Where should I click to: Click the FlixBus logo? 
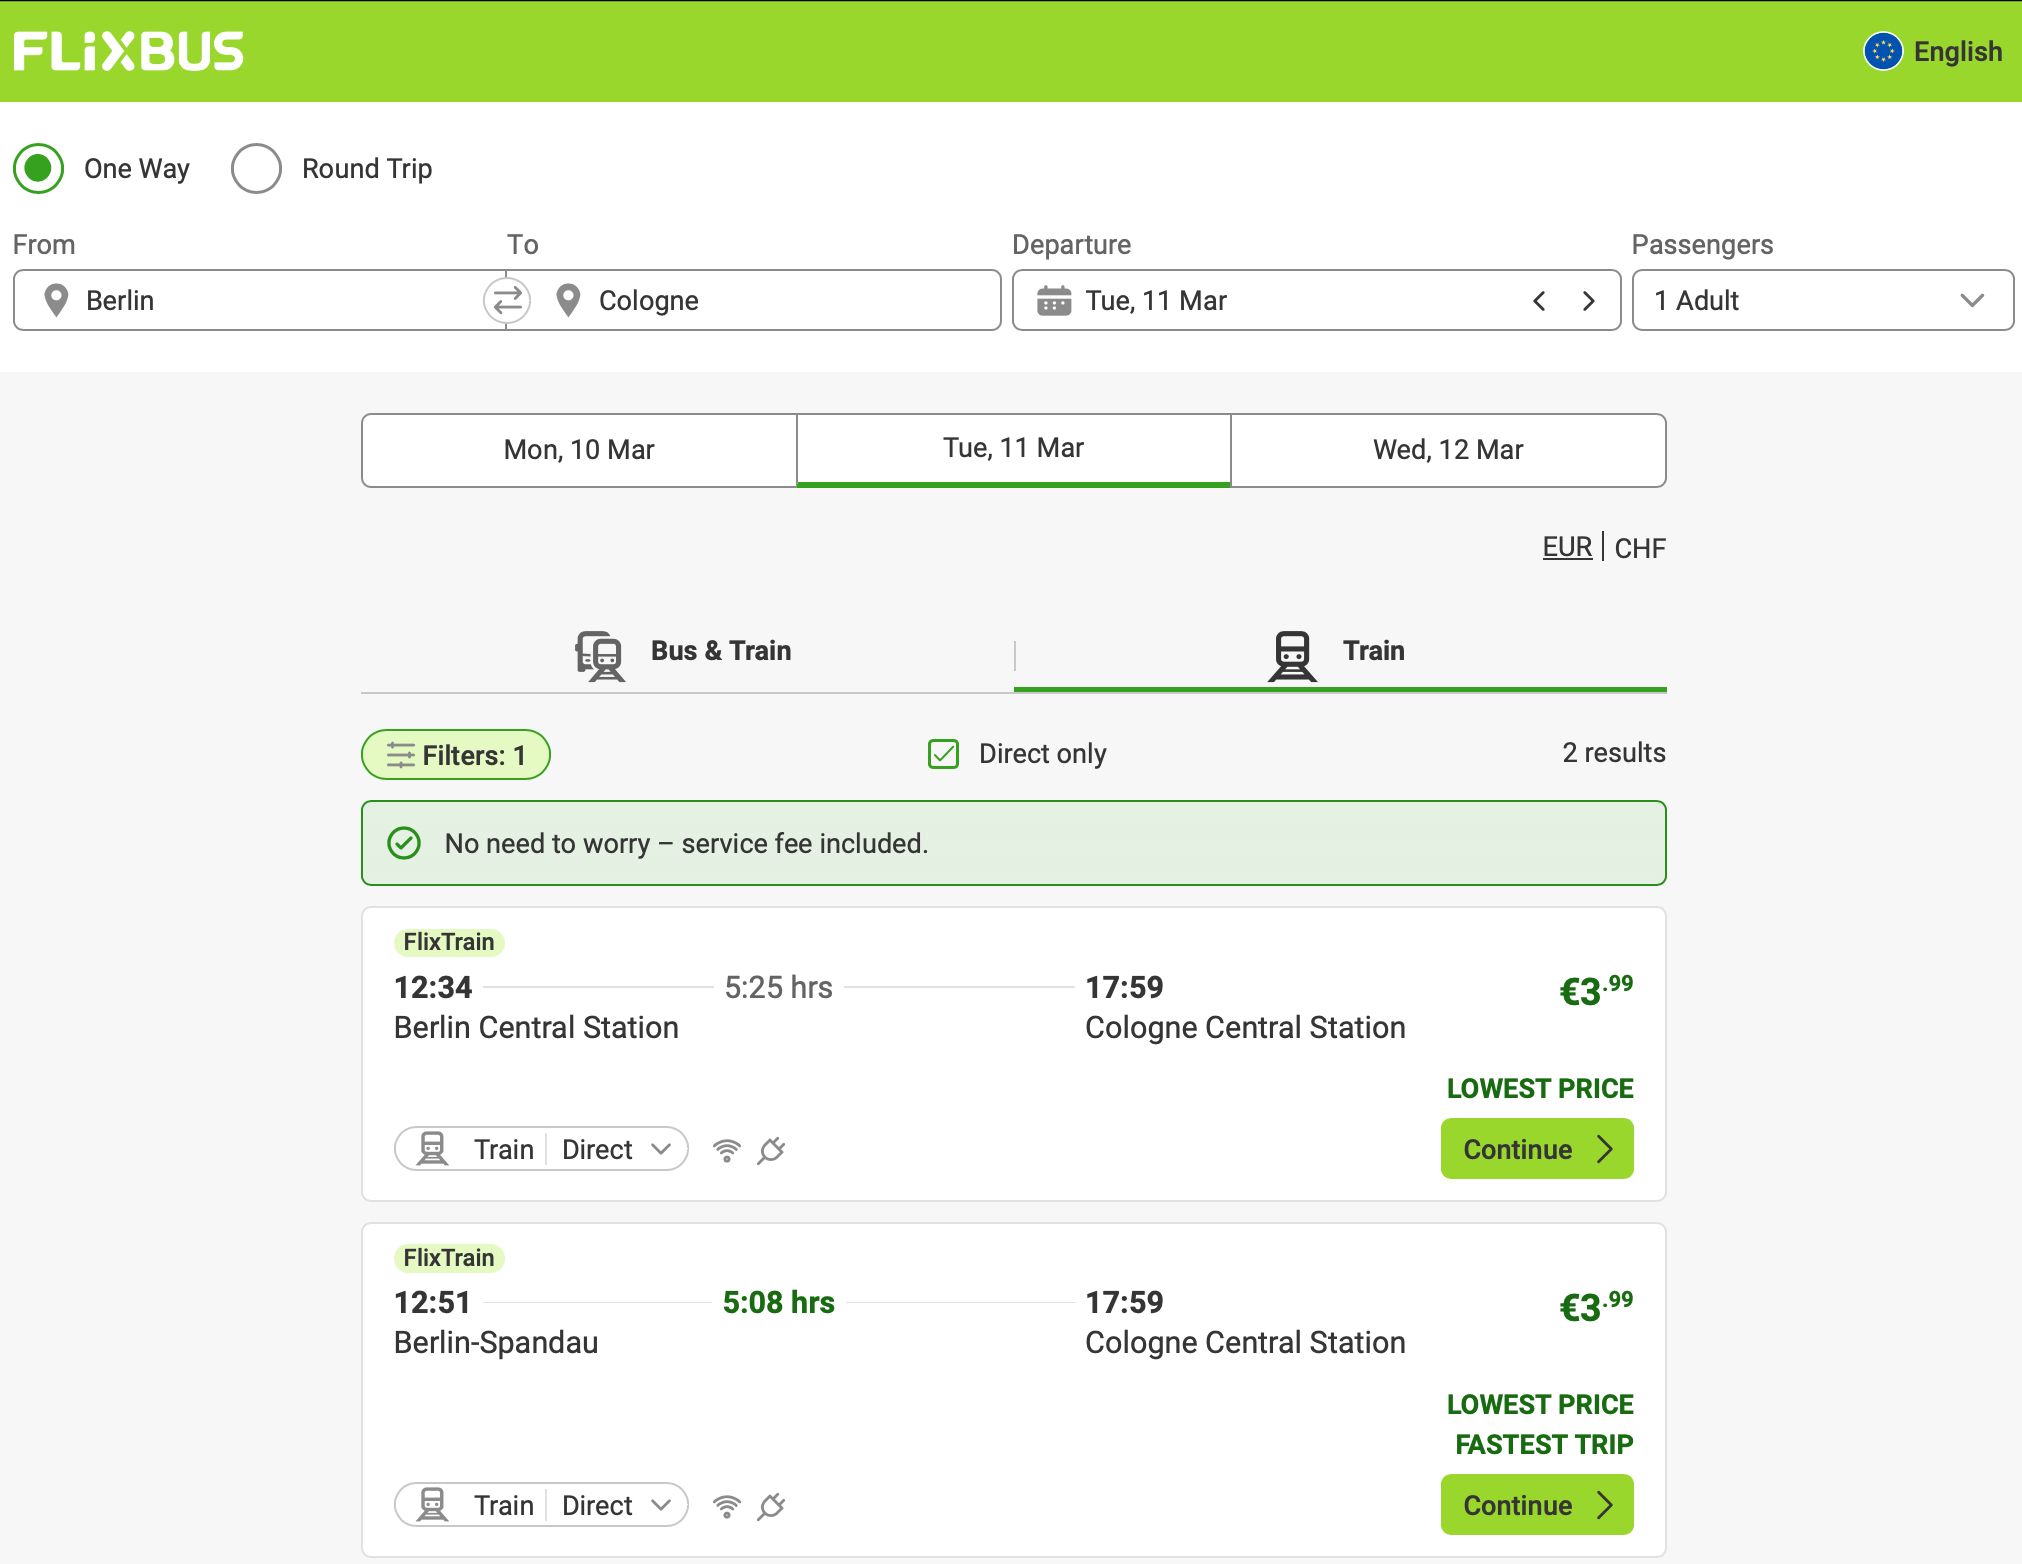128,52
